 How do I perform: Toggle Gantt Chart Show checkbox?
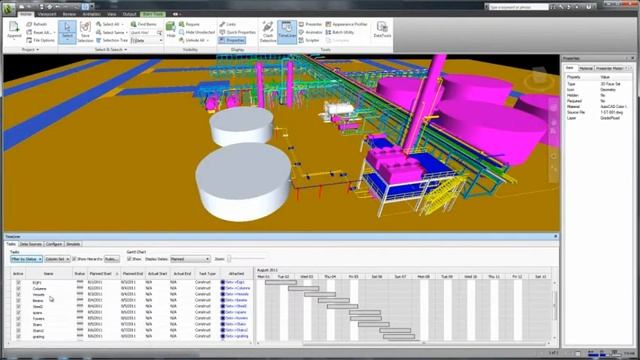(x=129, y=259)
